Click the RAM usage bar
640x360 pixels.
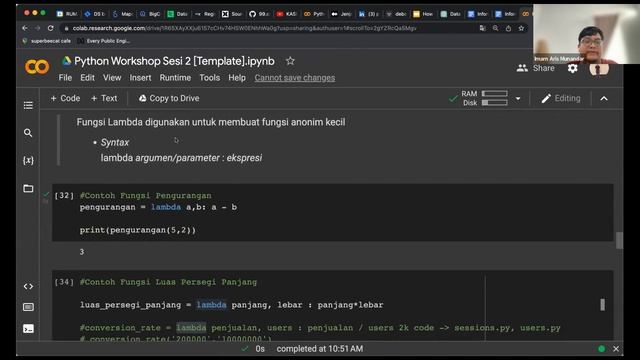coord(494,94)
